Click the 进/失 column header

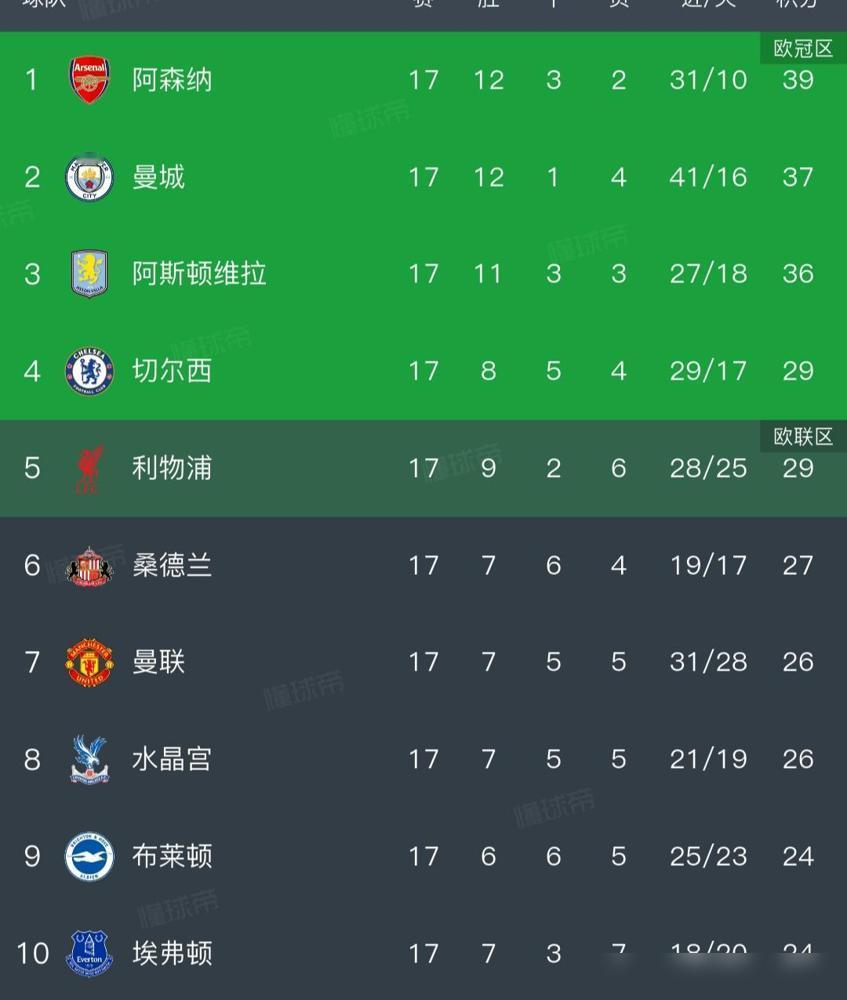[x=708, y=6]
